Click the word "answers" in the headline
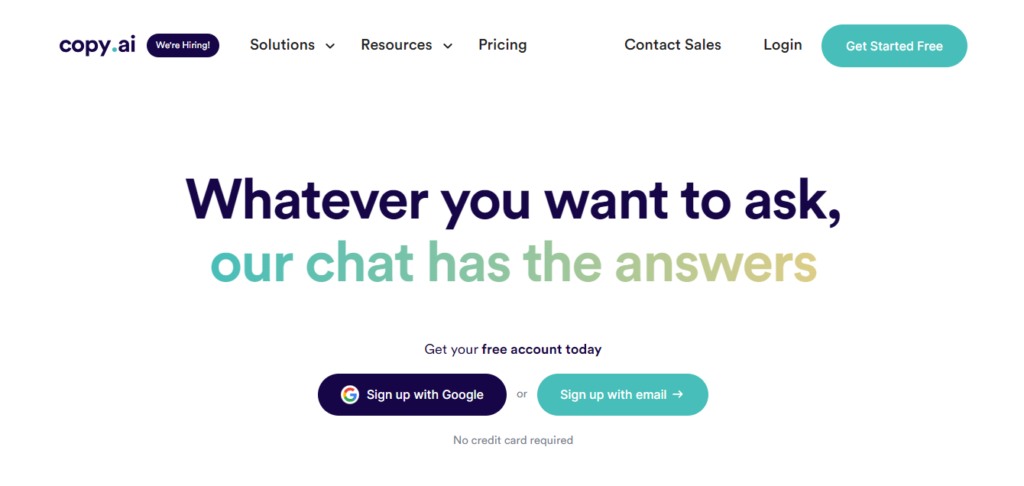This screenshot has width=1024, height=486. click(716, 263)
